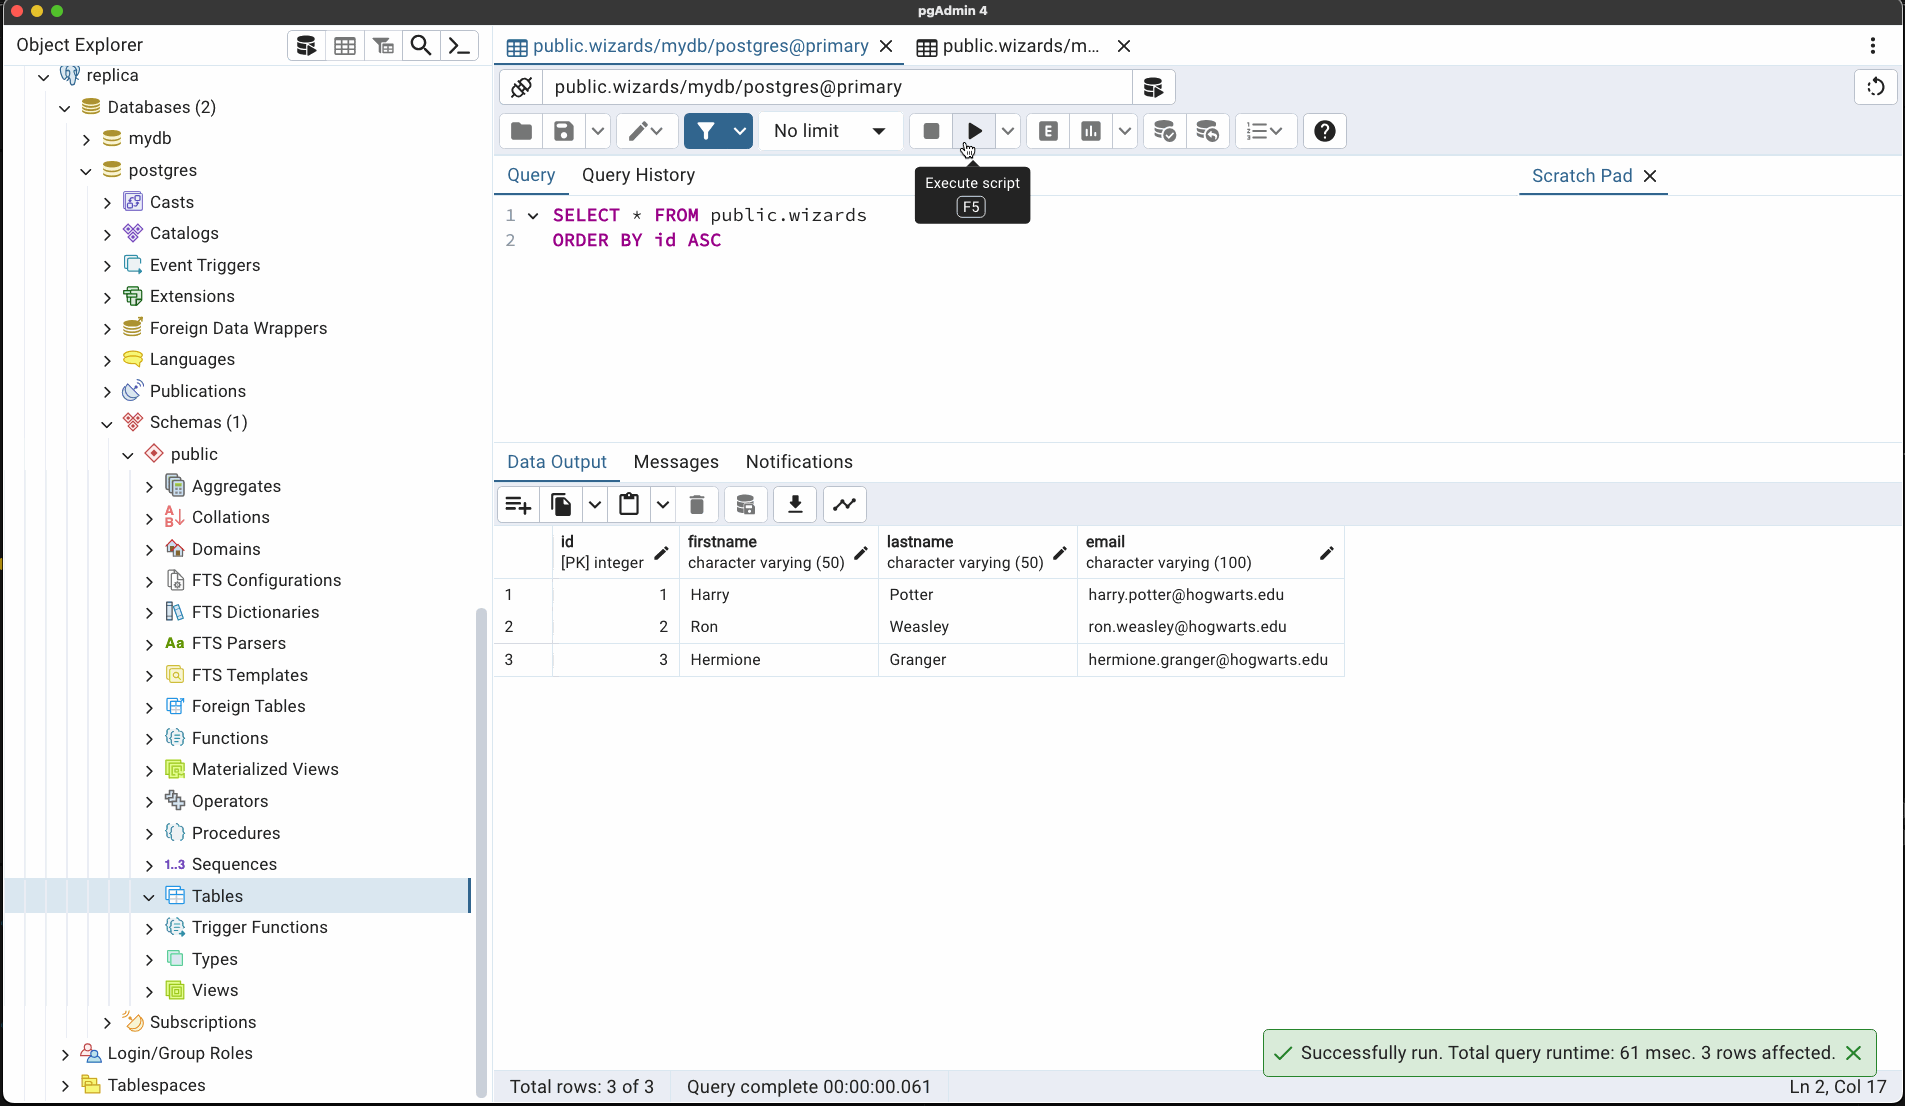
Task: Open the paste options dropdown in Data Output
Action: coord(663,505)
